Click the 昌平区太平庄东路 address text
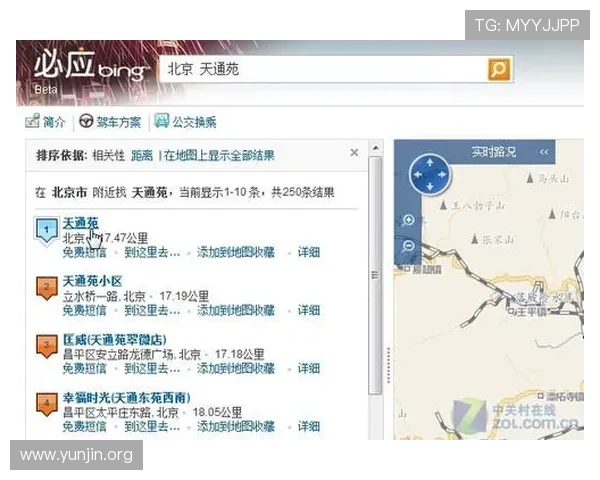 [x=107, y=412]
